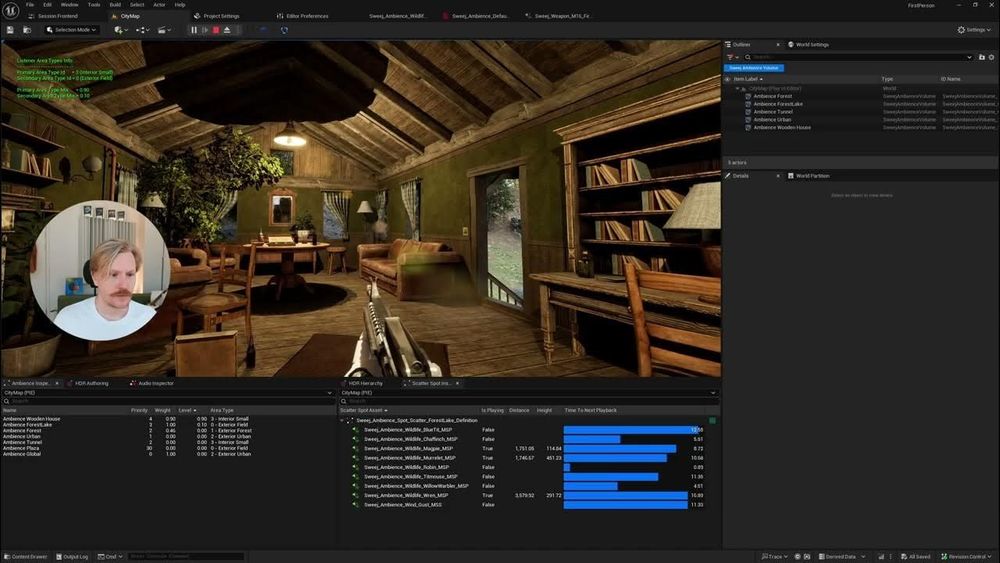1000x563 pixels.
Task: Open the Settings dropdown at top right
Action: pos(974,30)
